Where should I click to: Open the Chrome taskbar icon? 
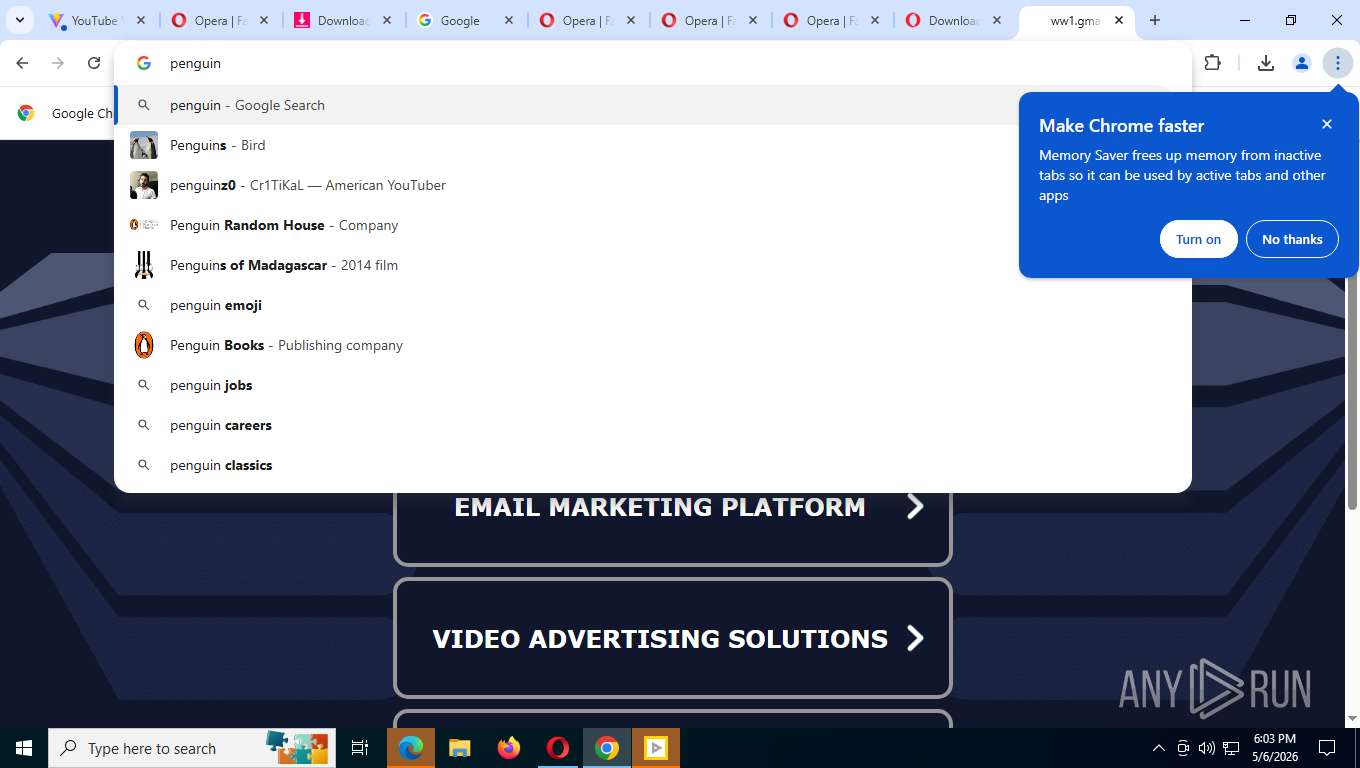click(607, 748)
